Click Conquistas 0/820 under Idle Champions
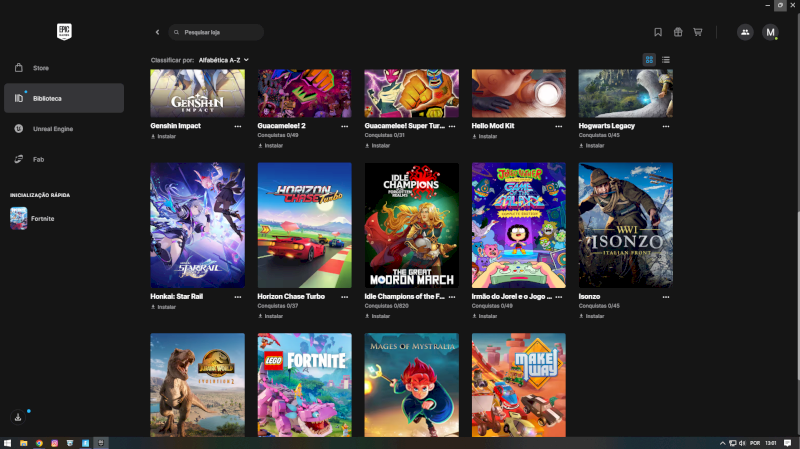 [x=386, y=306]
